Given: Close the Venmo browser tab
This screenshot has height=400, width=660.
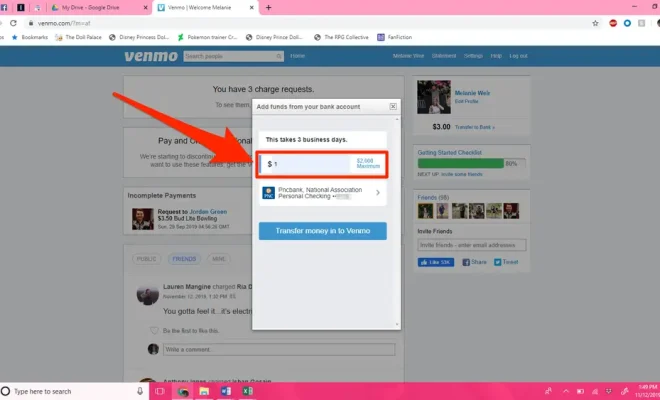Looking at the screenshot, I should pyautogui.click(x=252, y=8).
